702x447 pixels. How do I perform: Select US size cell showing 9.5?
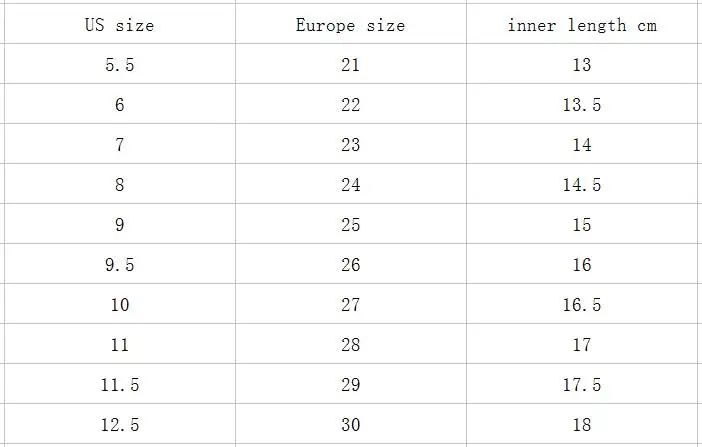click(x=119, y=265)
